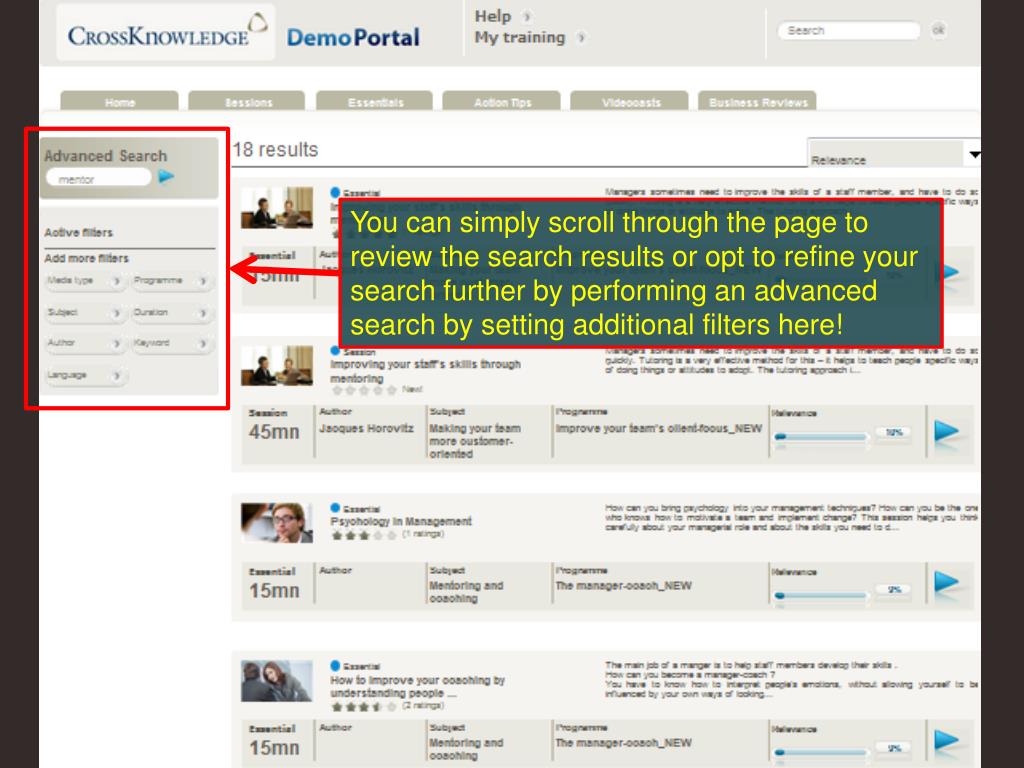Select the Business Reviews tab
This screenshot has width=1024, height=768.
(x=758, y=102)
